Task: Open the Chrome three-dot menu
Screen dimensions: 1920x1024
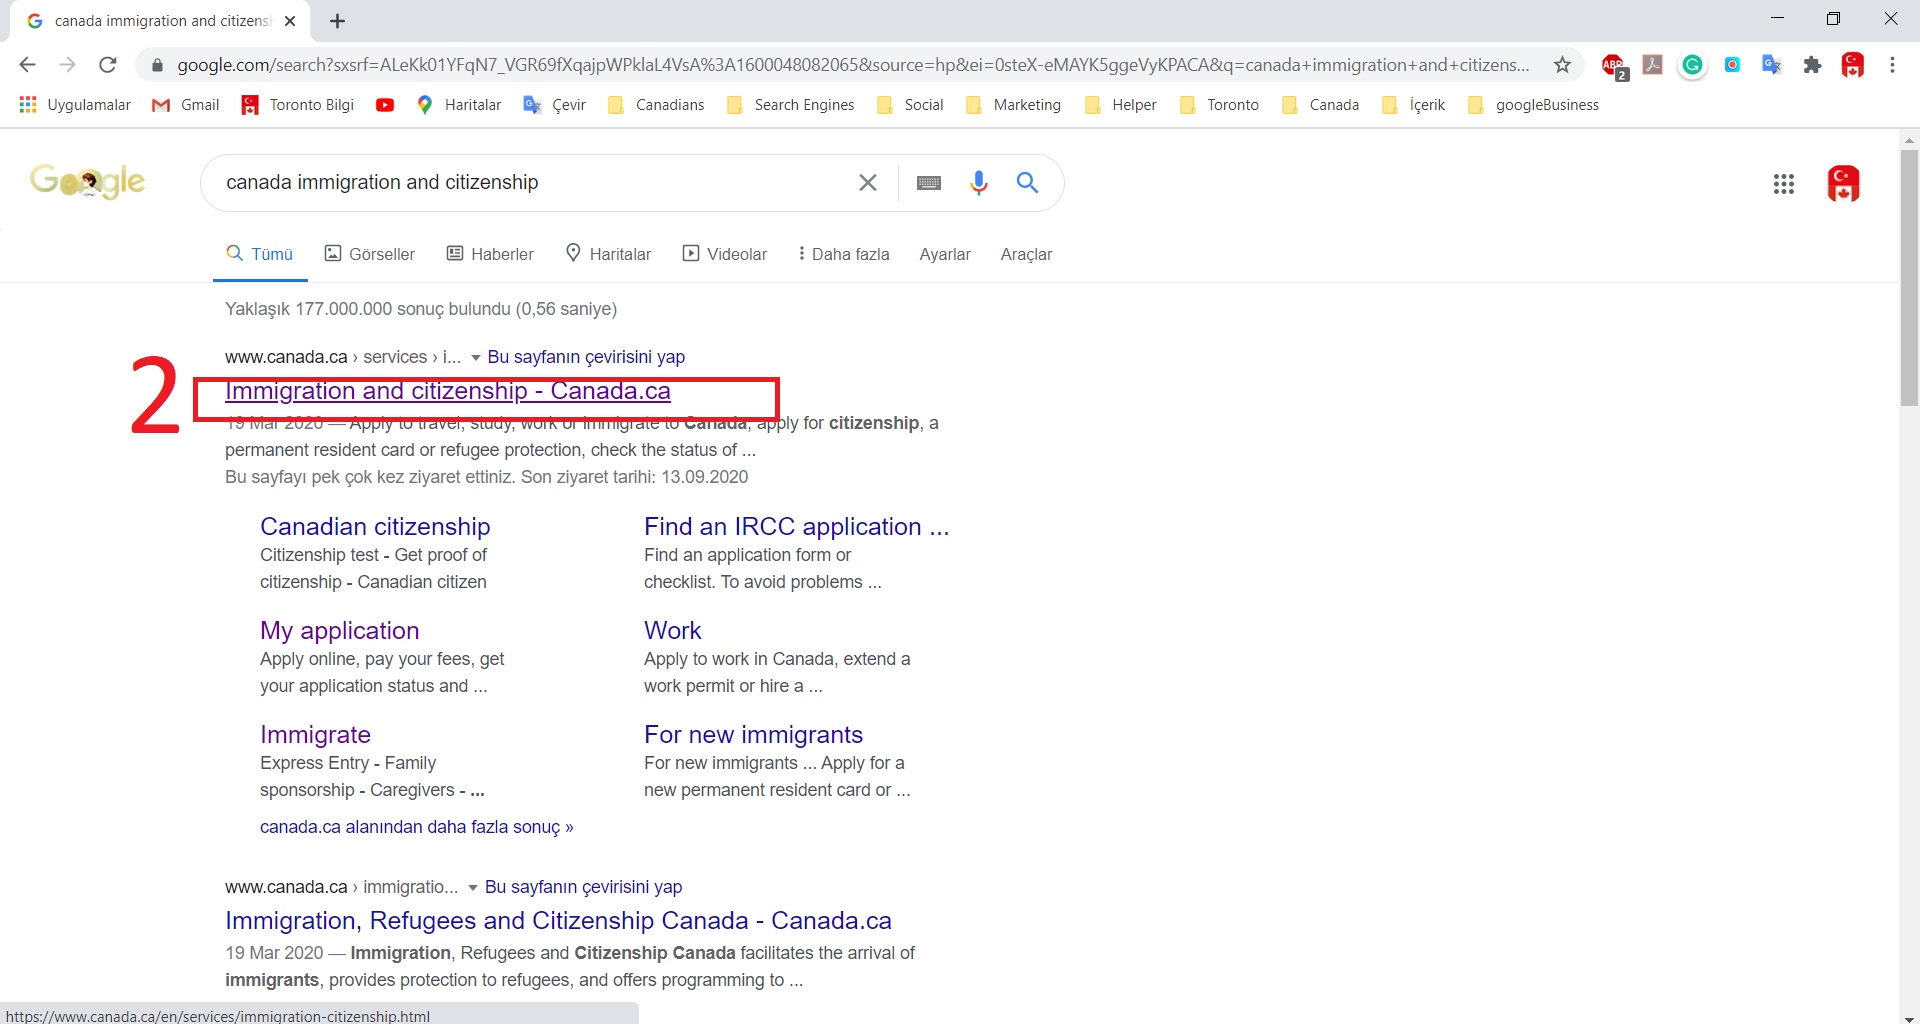Action: pyautogui.click(x=1892, y=65)
